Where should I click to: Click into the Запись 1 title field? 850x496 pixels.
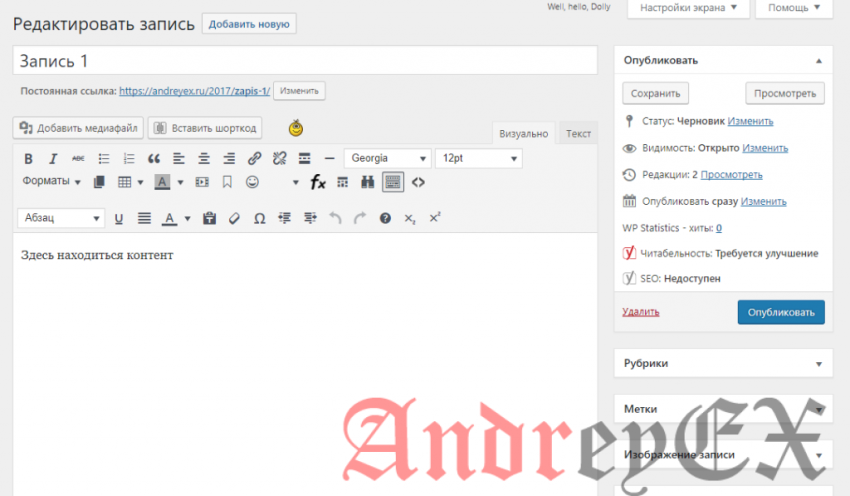pyautogui.click(x=305, y=60)
